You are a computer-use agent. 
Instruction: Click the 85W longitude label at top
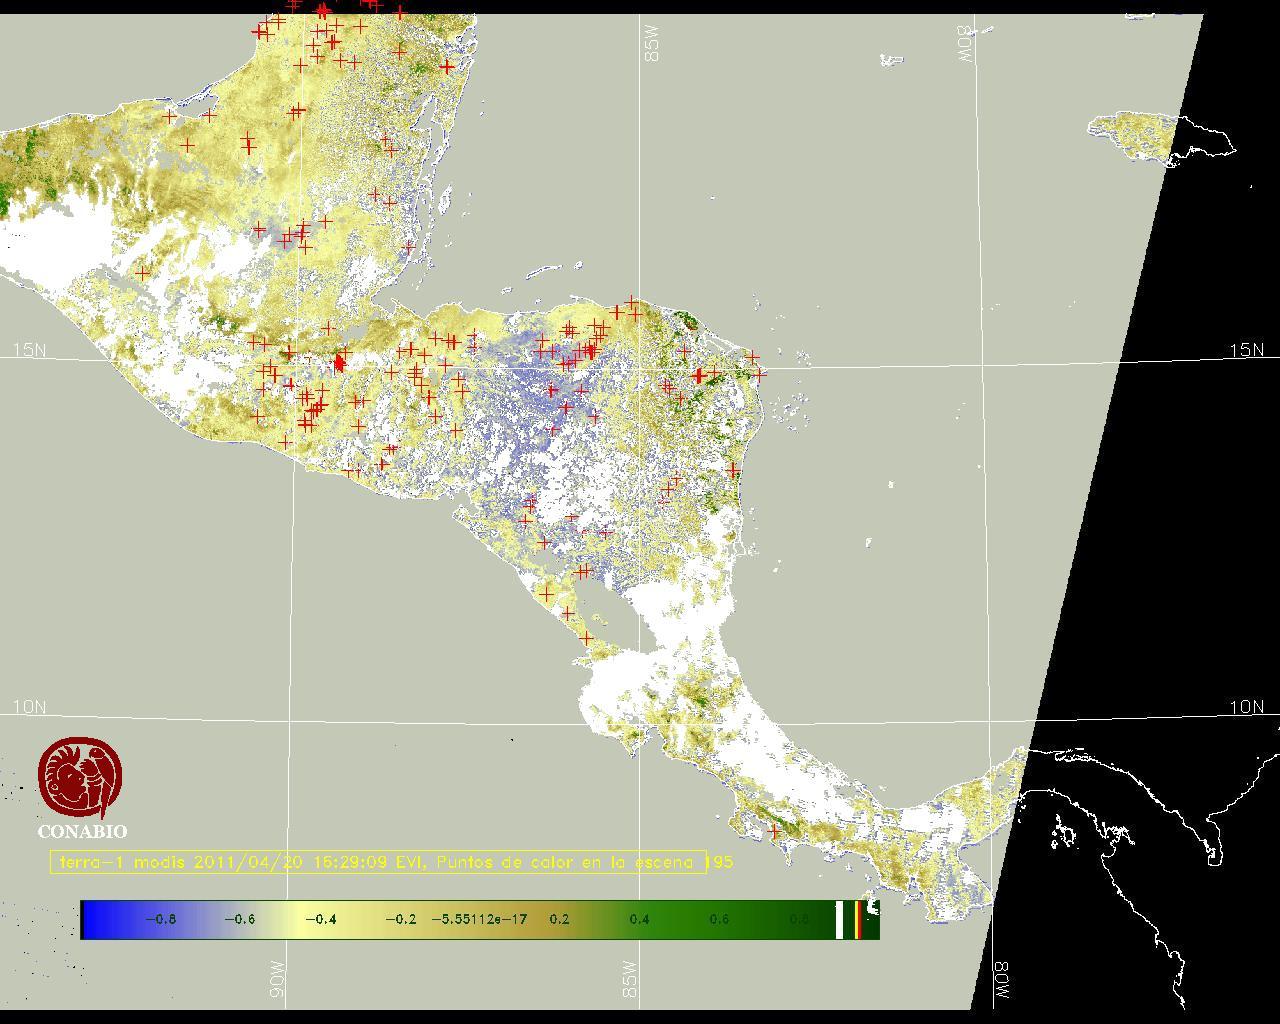coord(653,44)
